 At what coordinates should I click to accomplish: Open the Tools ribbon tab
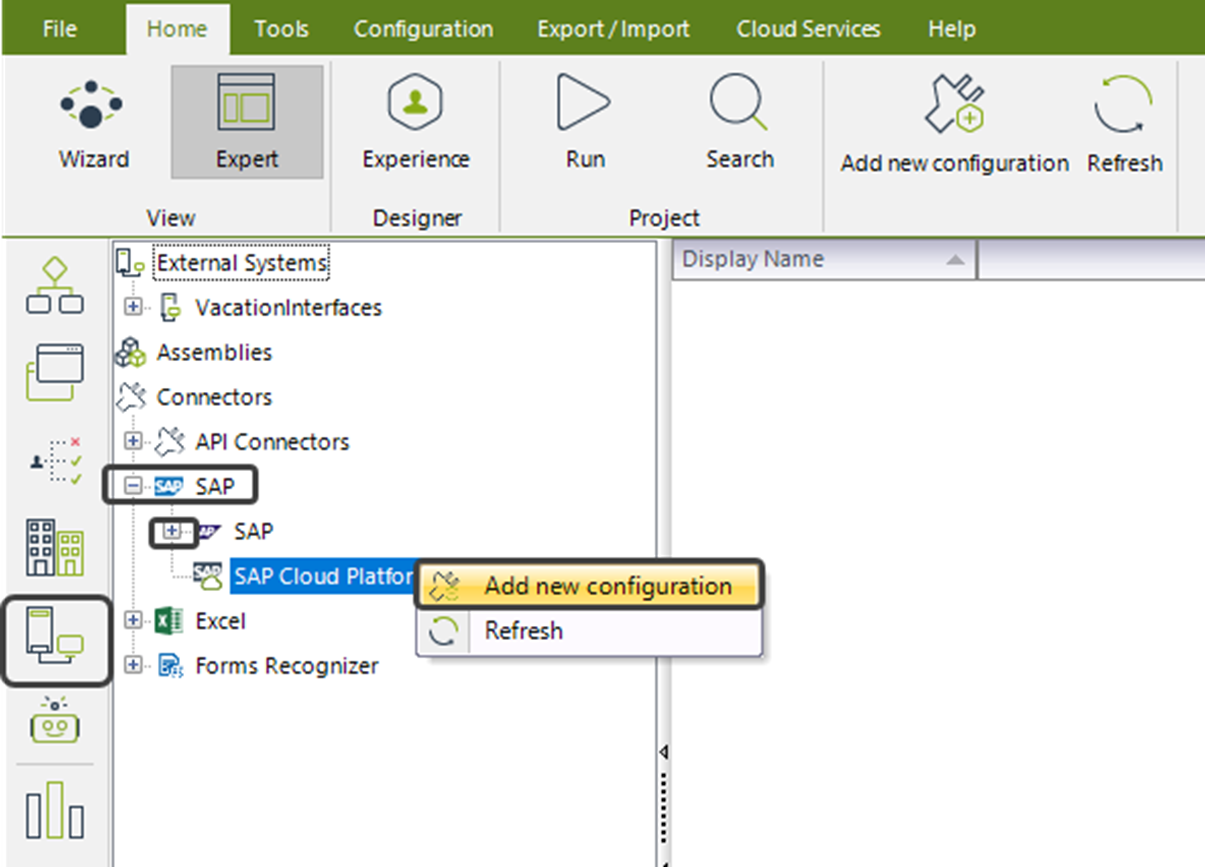281,29
